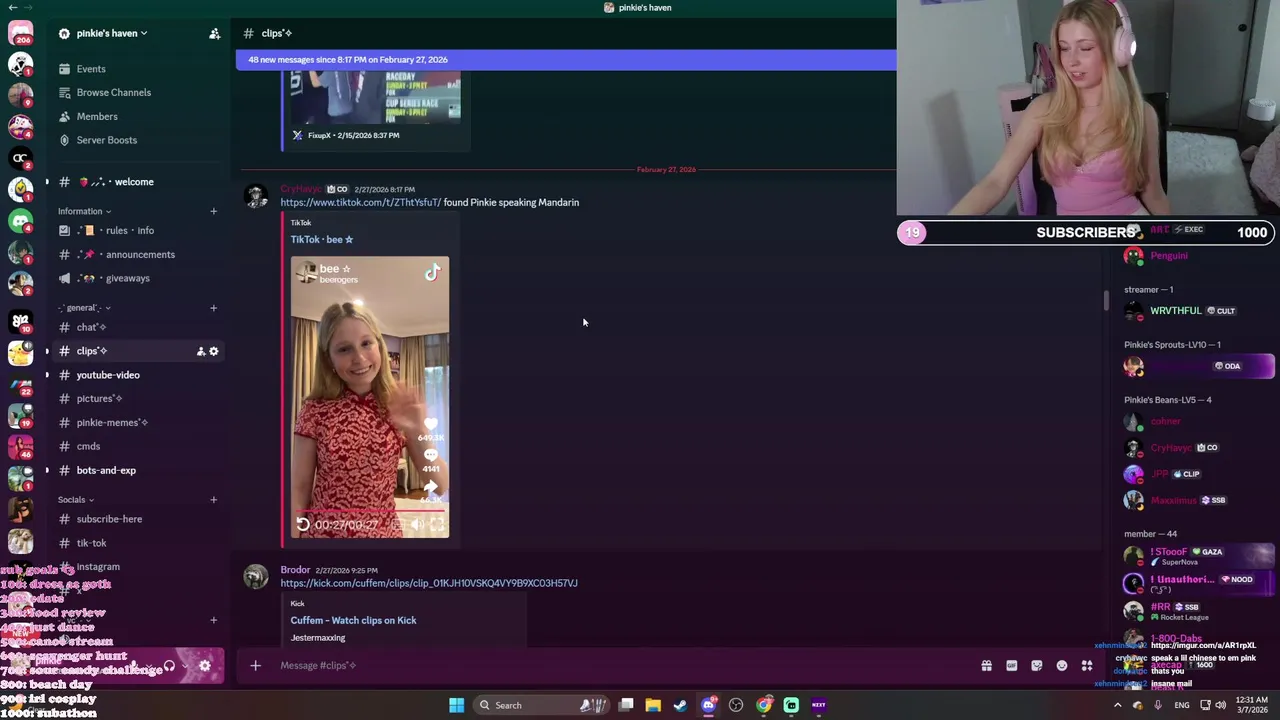
Task: Collapse the Socials category
Action: coord(76,500)
